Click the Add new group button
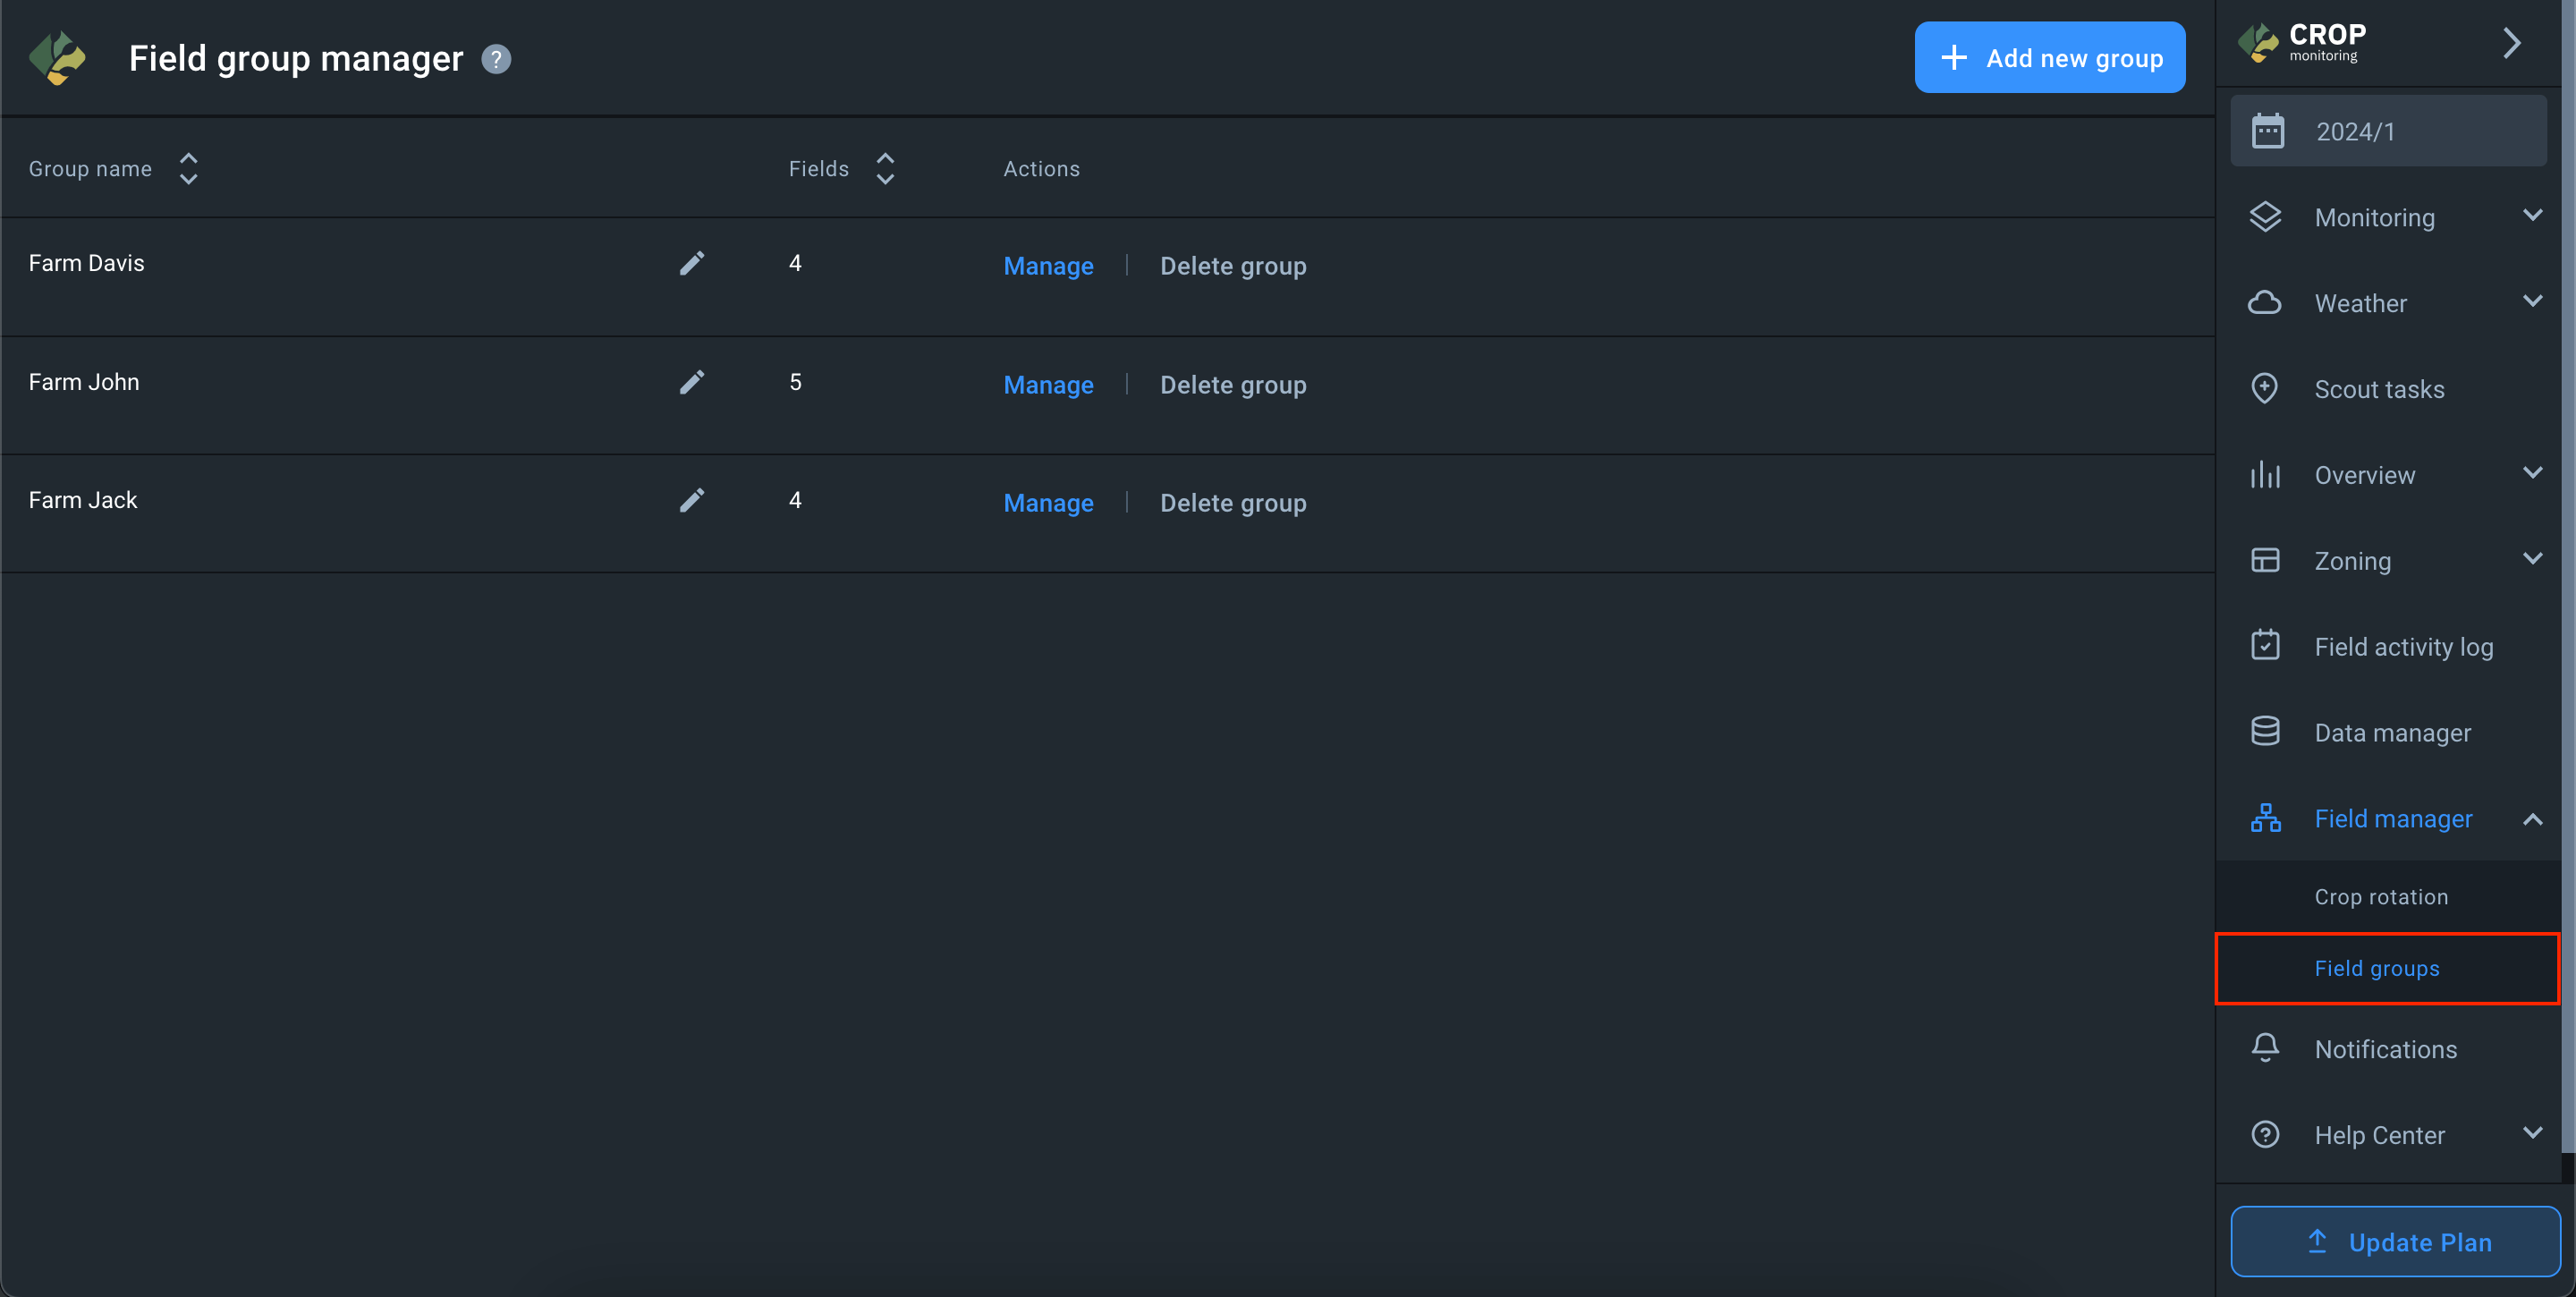Image resolution: width=2576 pixels, height=1297 pixels. [2049, 58]
